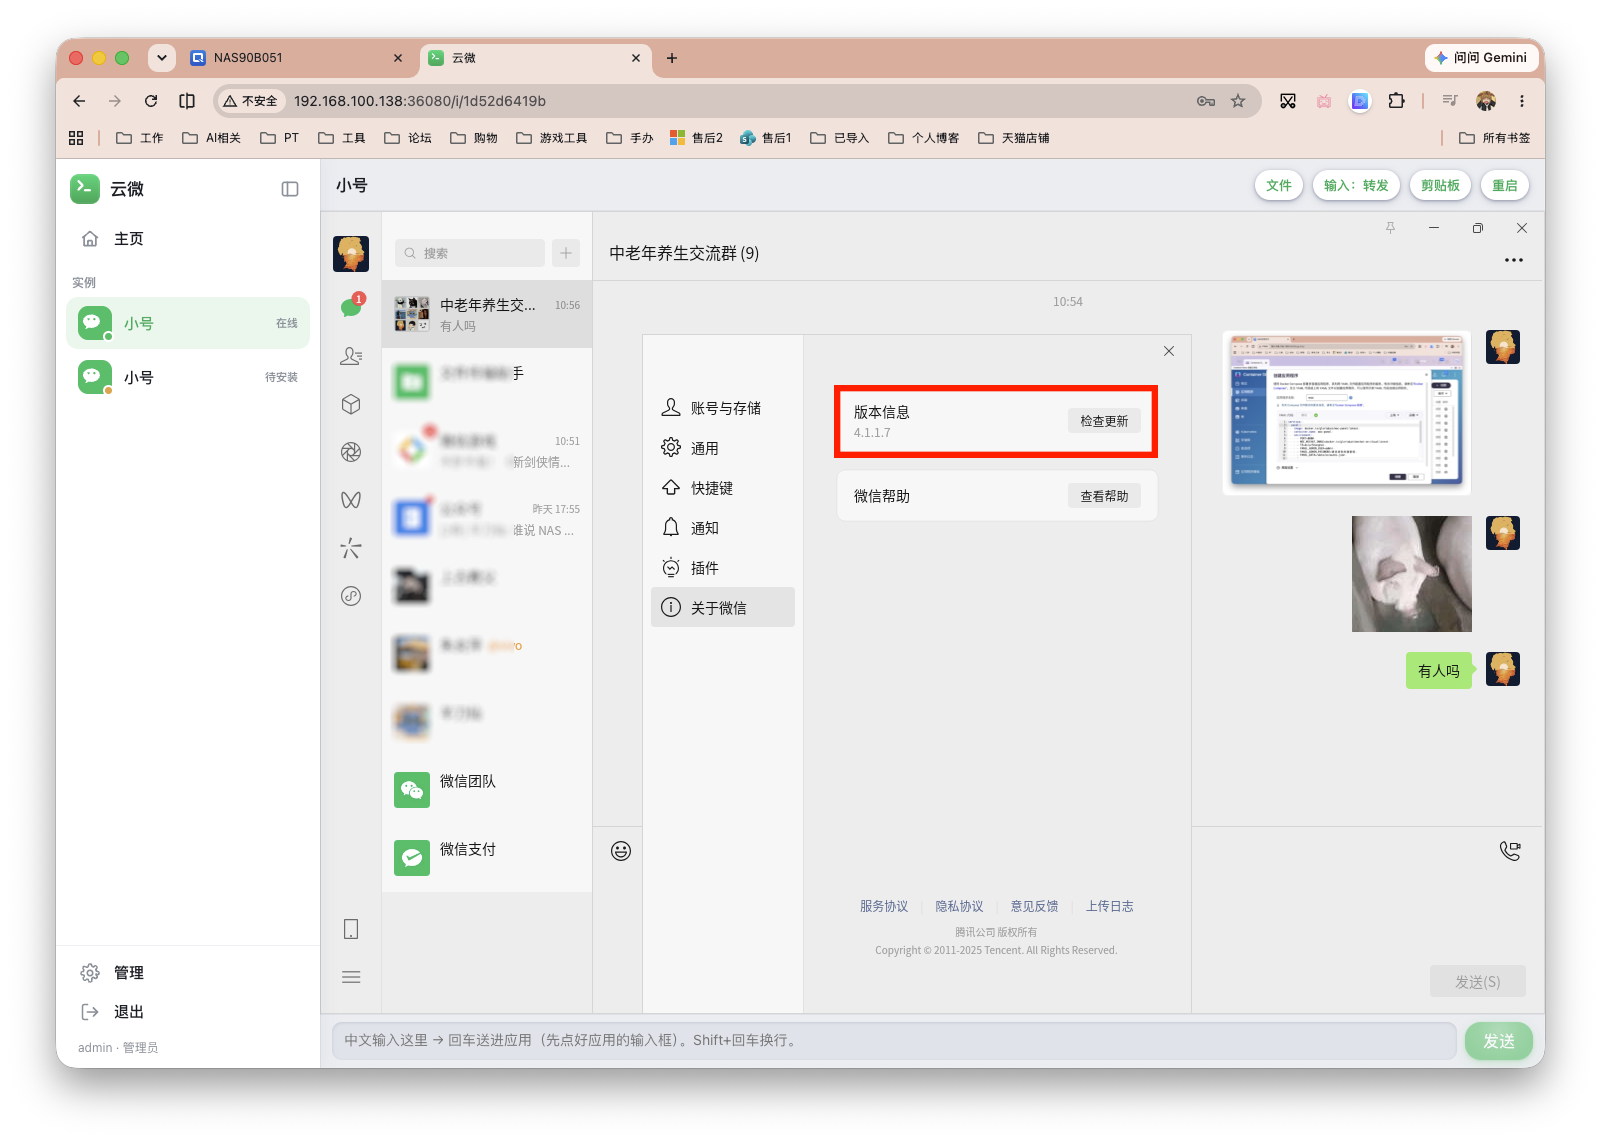Open the Chrome three-dot menu
Image resolution: width=1601 pixels, height=1142 pixels.
point(1522,101)
